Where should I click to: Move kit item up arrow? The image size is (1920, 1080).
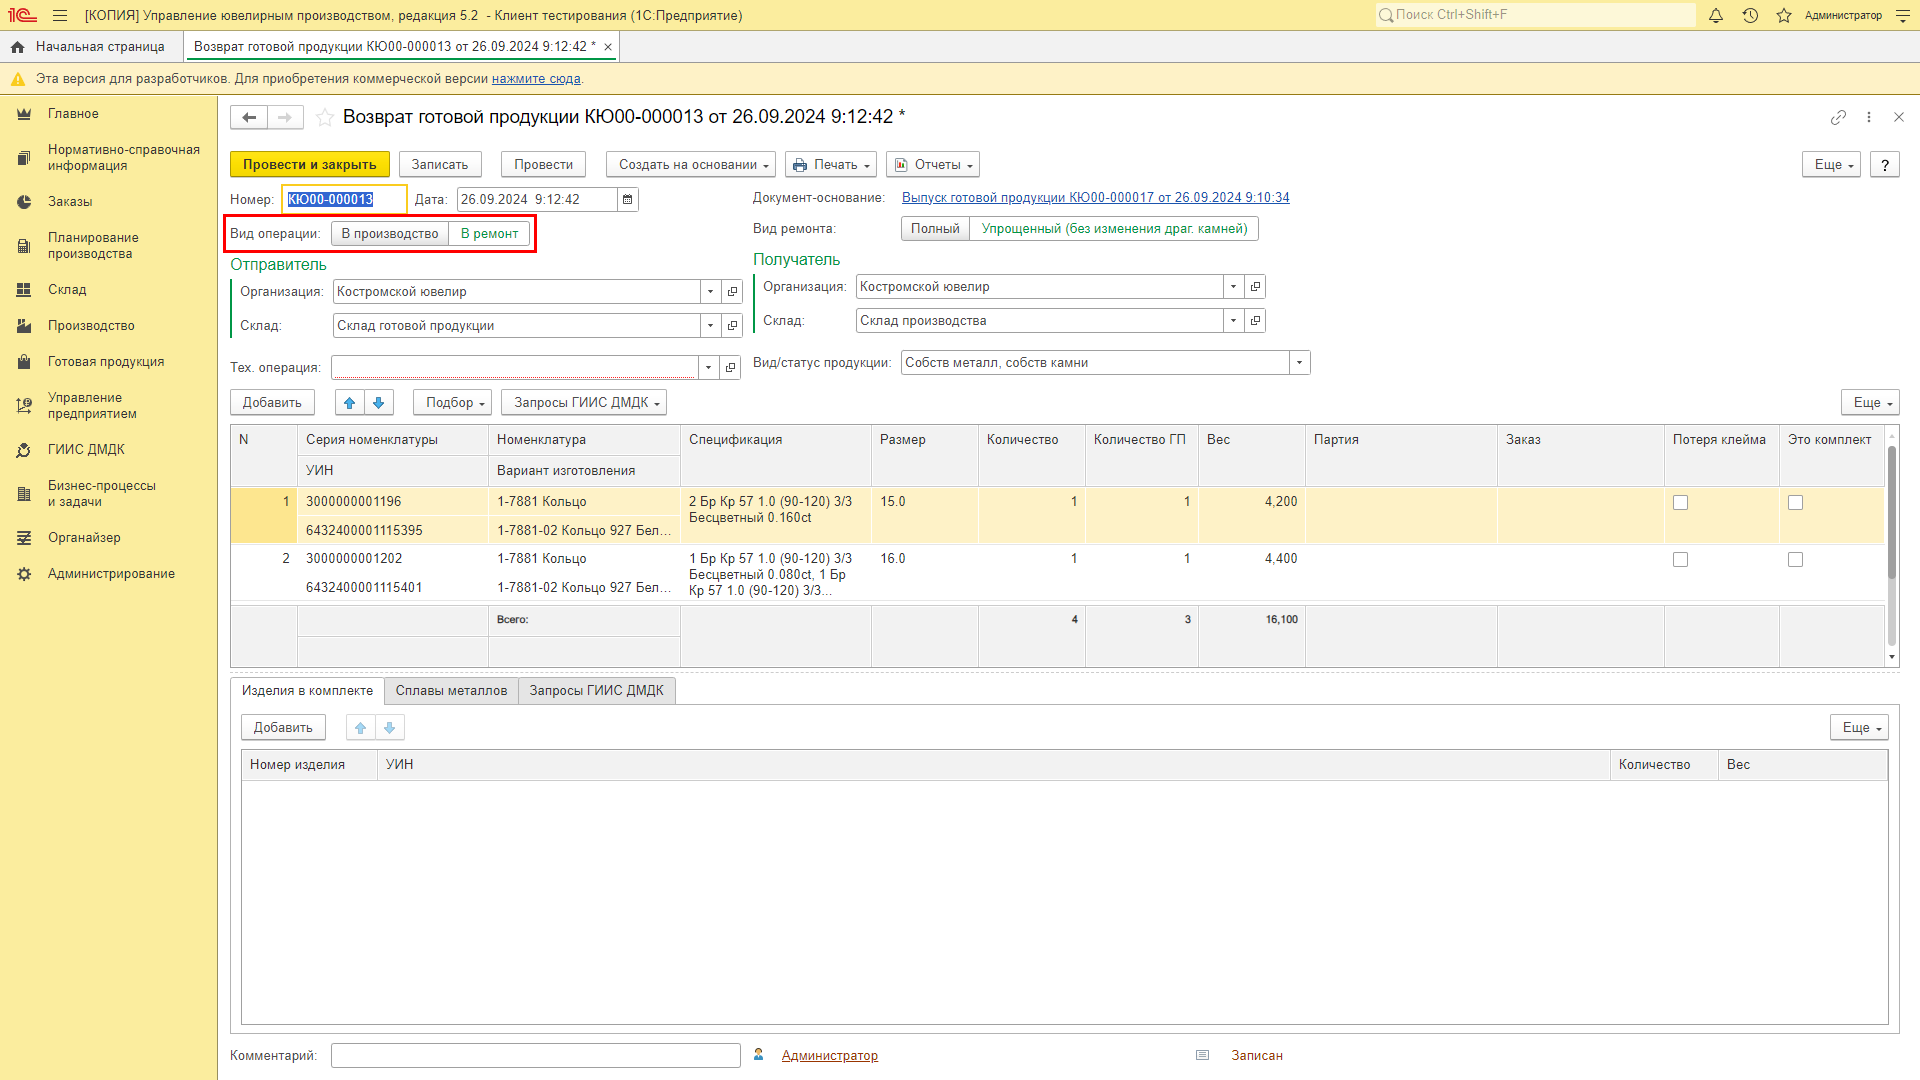tap(361, 727)
